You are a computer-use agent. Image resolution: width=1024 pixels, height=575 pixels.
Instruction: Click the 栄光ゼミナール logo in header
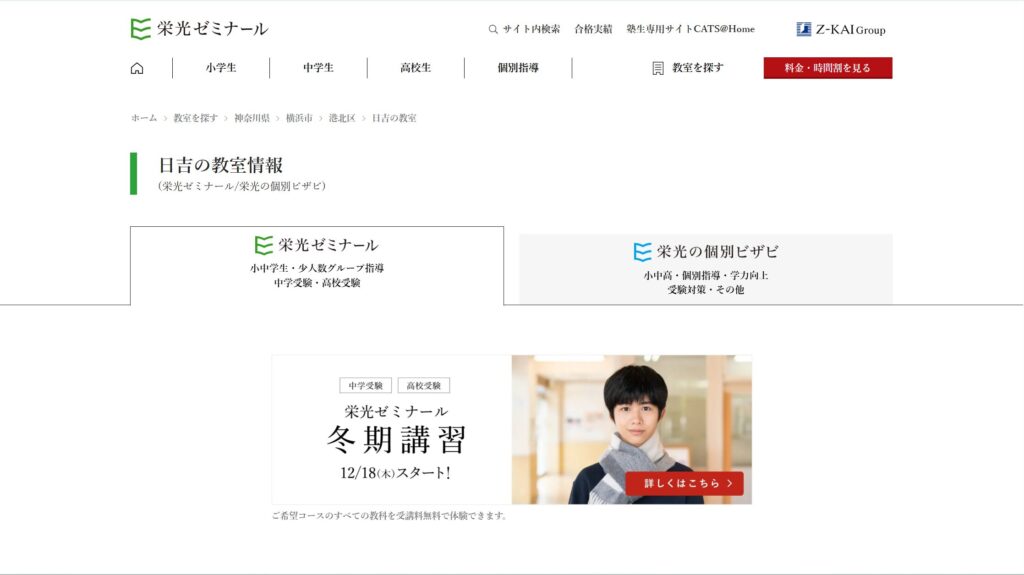click(199, 29)
